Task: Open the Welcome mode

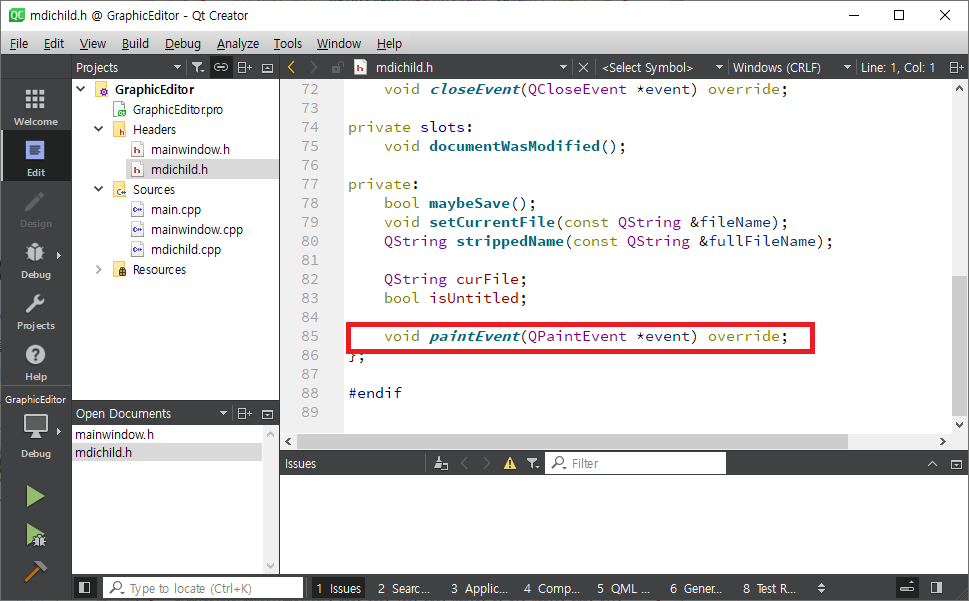Action: point(36,106)
